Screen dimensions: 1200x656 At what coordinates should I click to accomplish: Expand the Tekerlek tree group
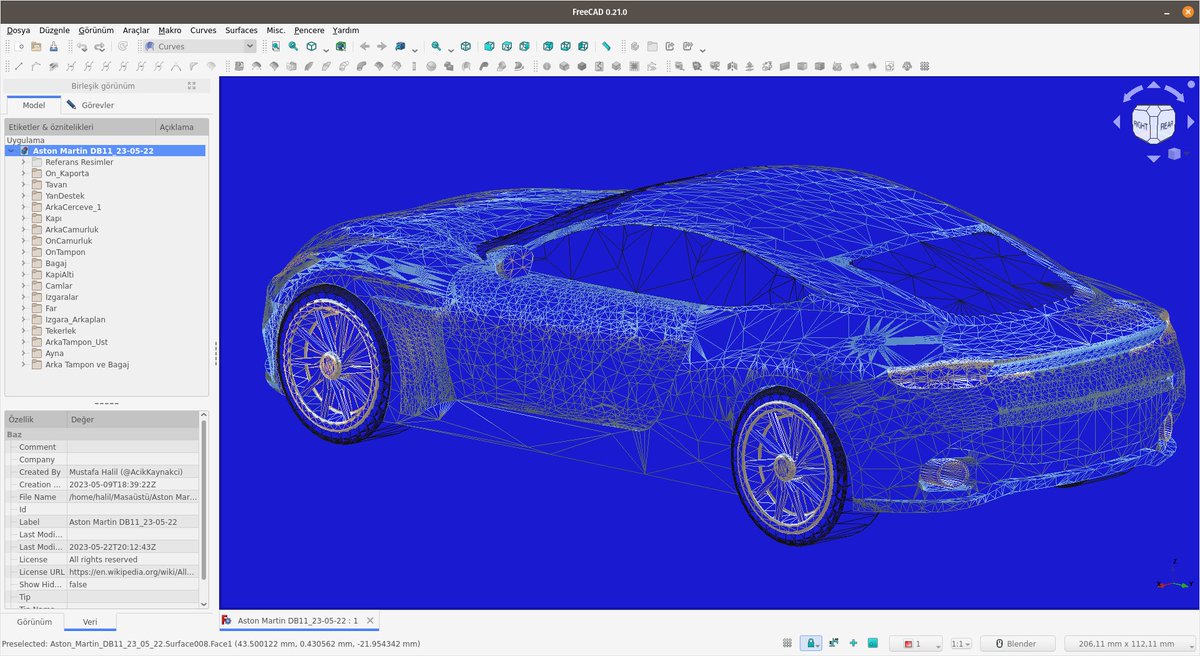click(x=23, y=331)
